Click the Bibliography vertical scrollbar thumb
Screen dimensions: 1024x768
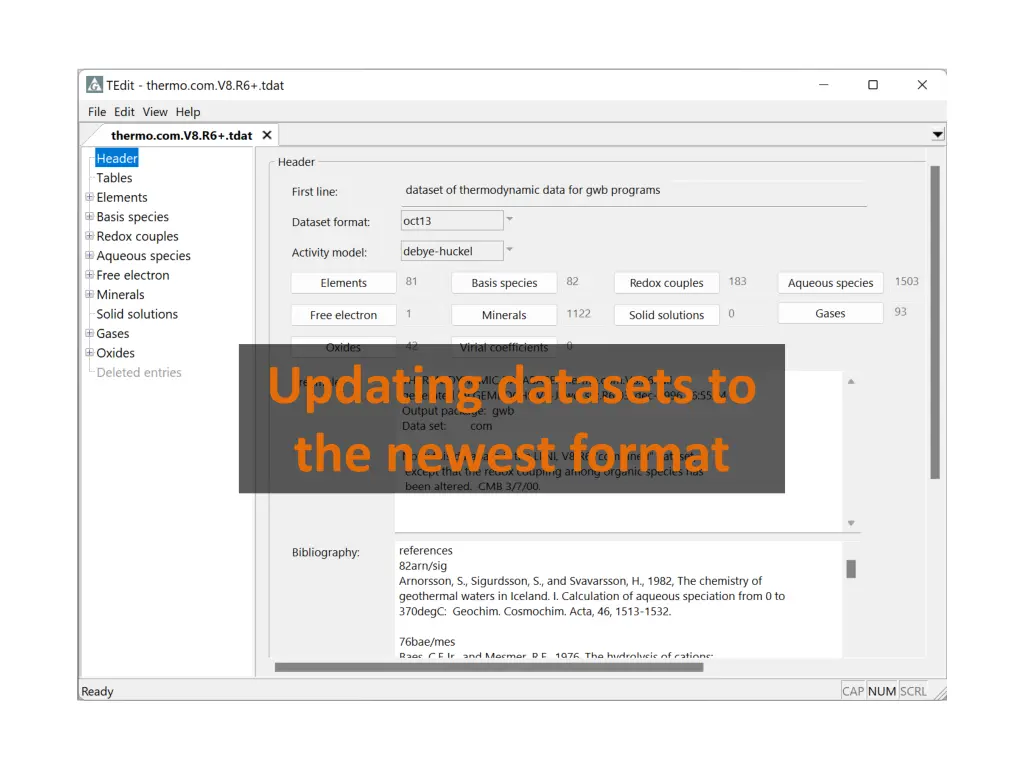click(x=851, y=569)
